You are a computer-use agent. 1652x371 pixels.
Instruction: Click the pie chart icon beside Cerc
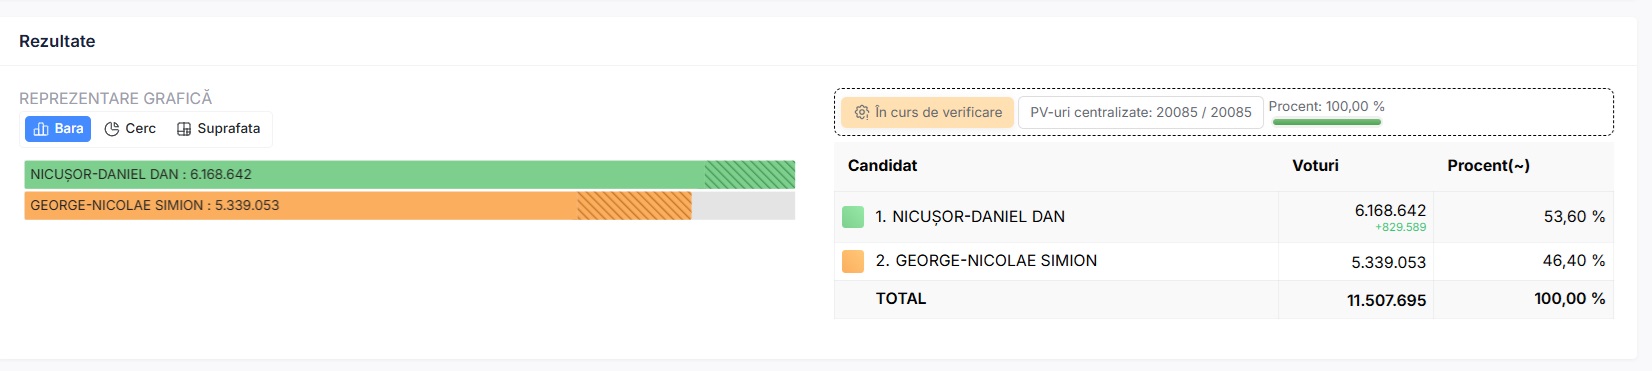pos(112,129)
